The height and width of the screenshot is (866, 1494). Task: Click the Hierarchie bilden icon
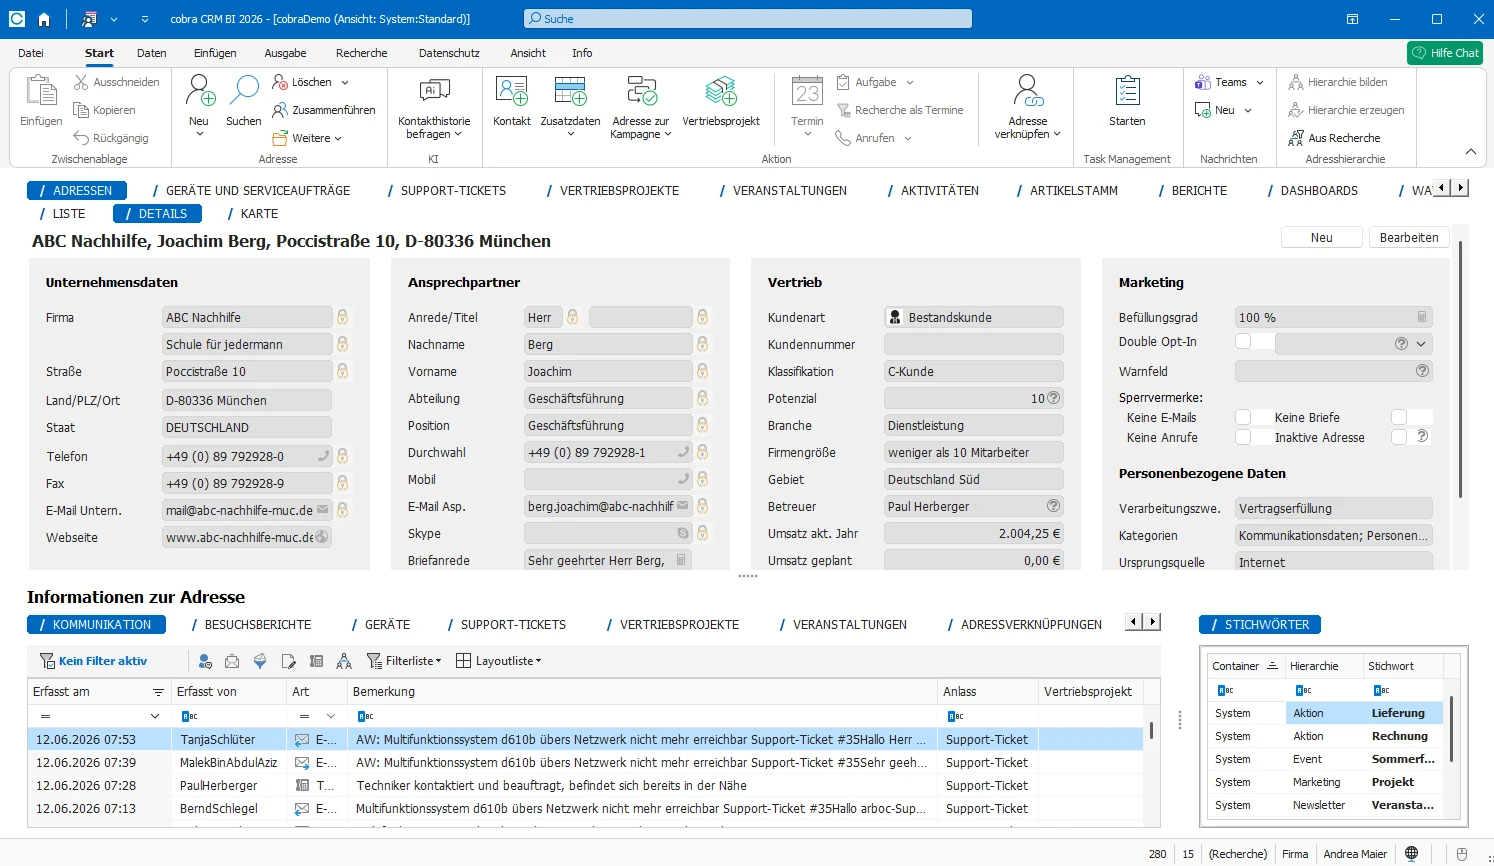coord(1296,82)
